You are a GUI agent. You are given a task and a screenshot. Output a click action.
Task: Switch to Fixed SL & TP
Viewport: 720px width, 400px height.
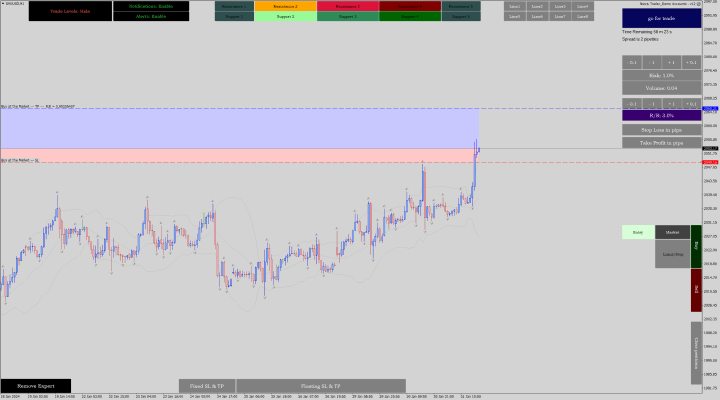(207, 385)
